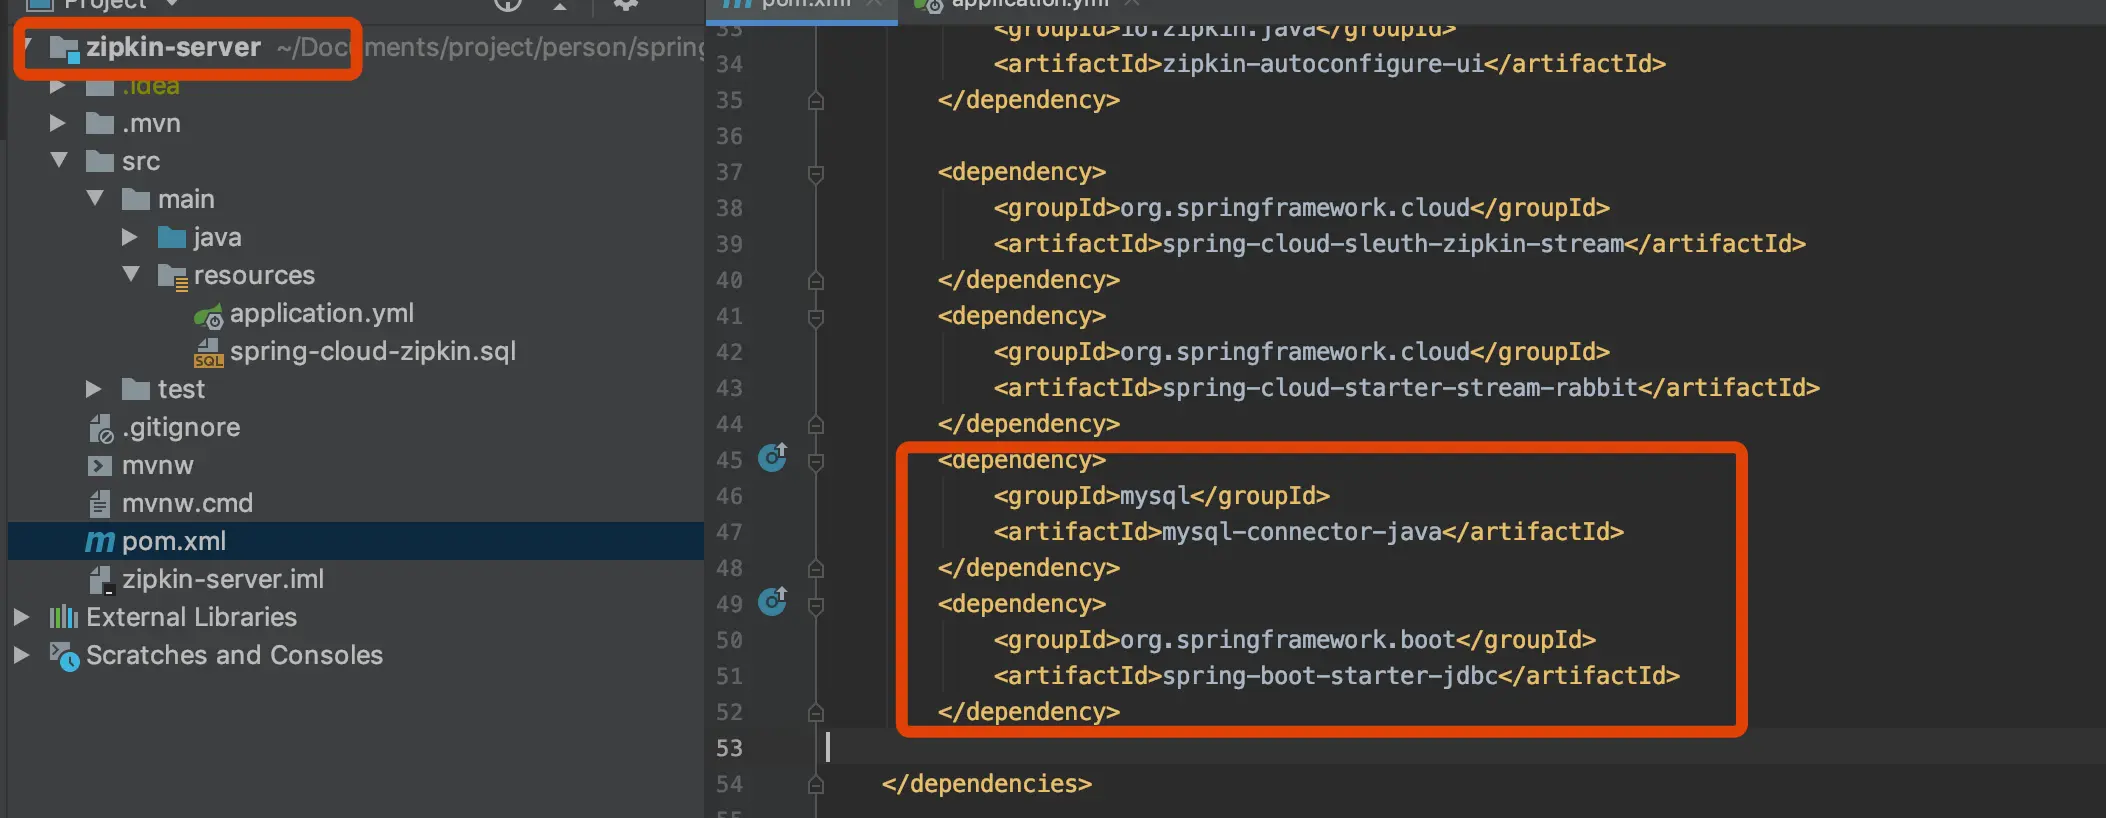Click fold end marker at line 35

pyautogui.click(x=816, y=101)
